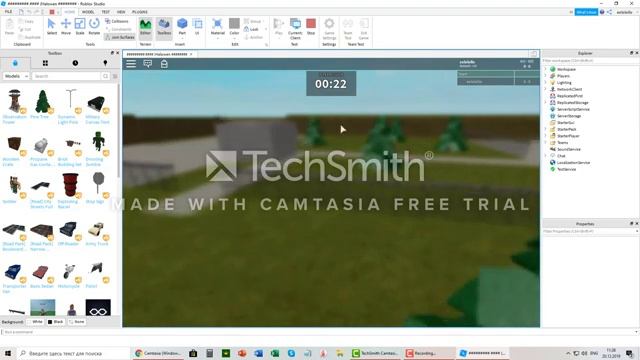The image size is (640, 360).
Task: Switch to the TEST ribbon tab
Action: pyautogui.click(x=106, y=12)
